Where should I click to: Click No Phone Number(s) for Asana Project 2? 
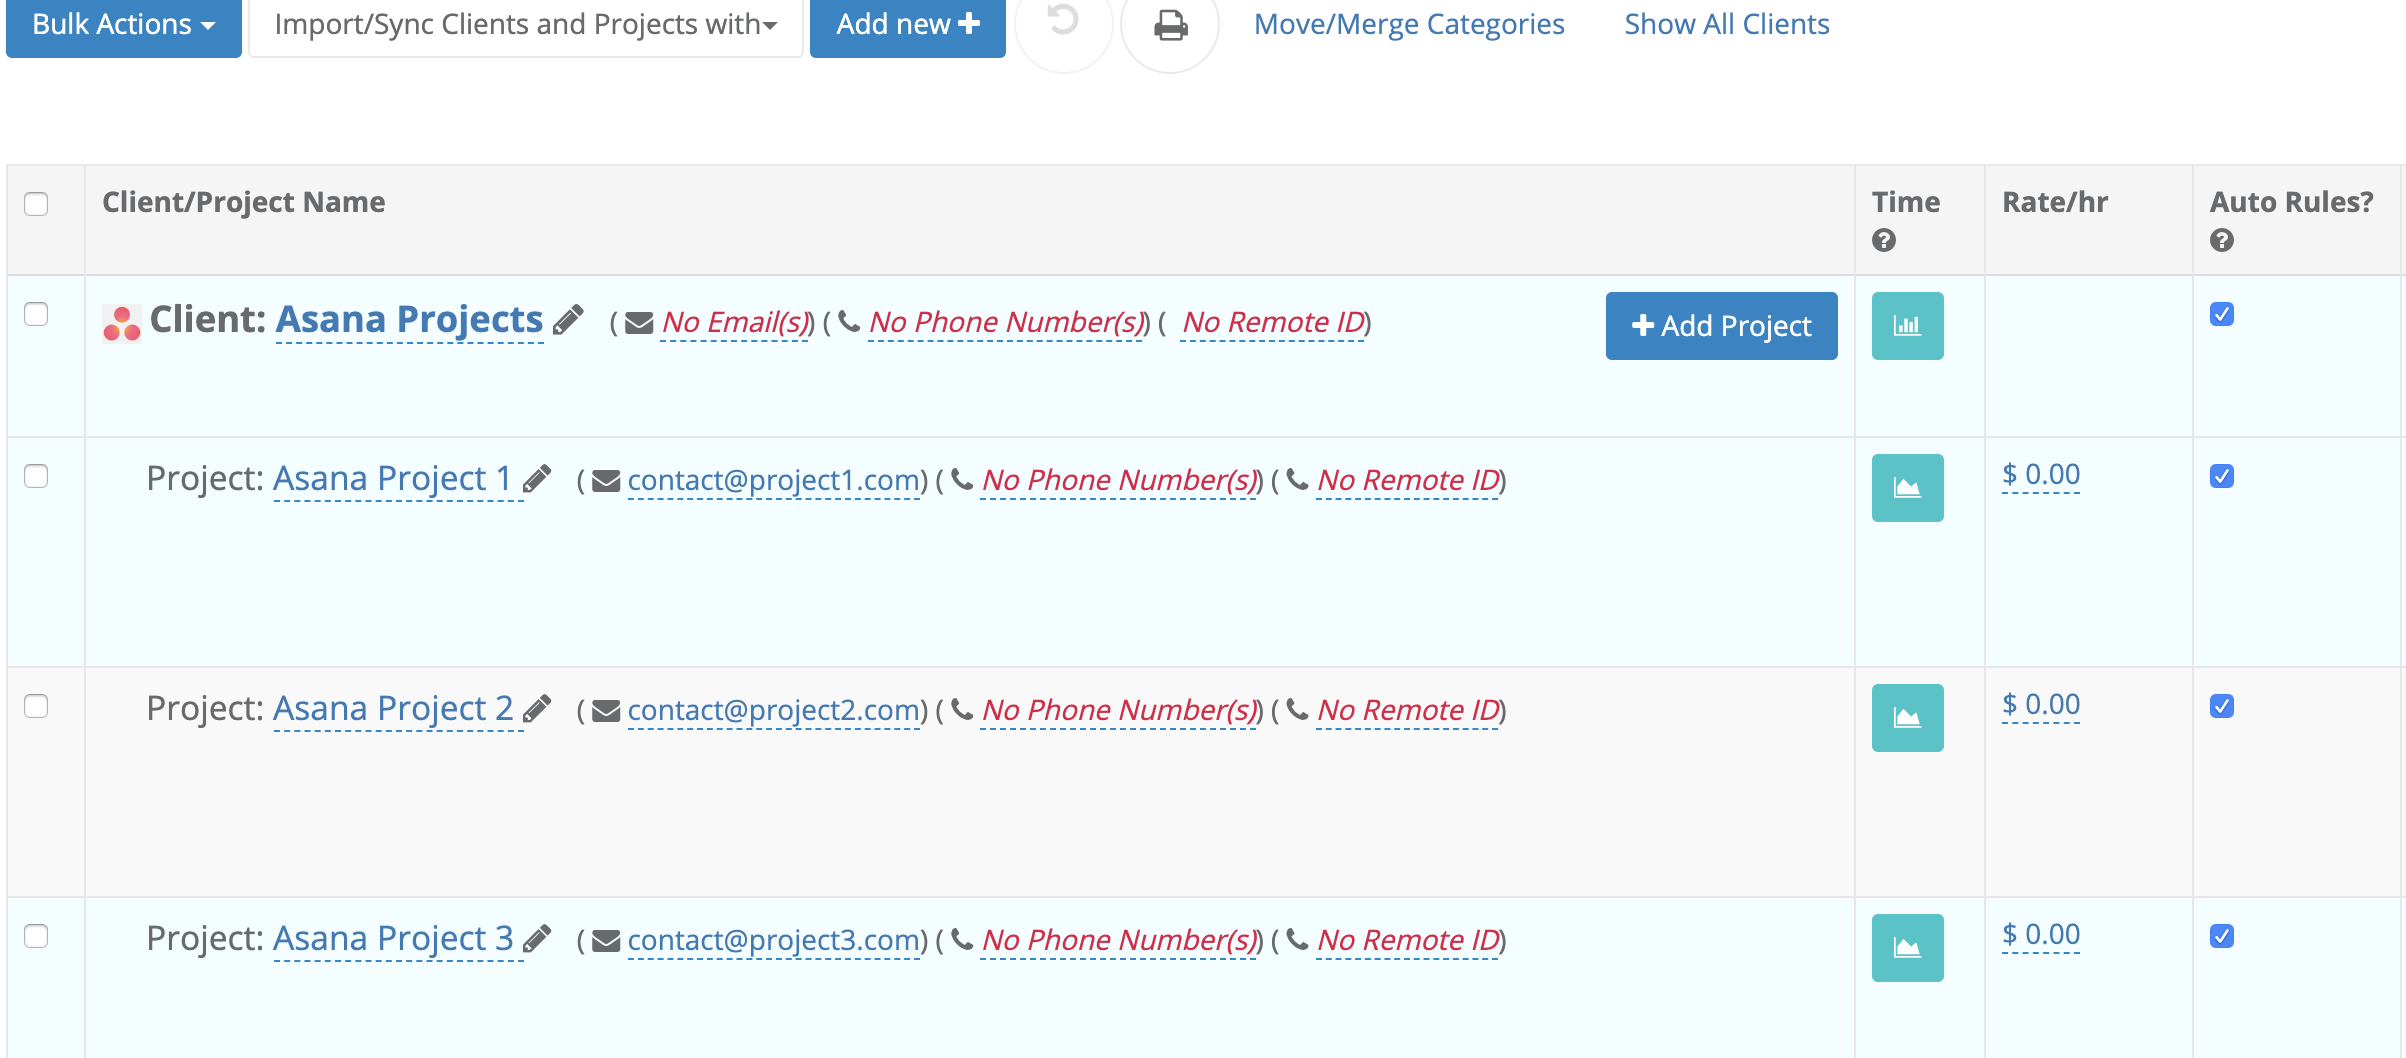(x=1121, y=711)
